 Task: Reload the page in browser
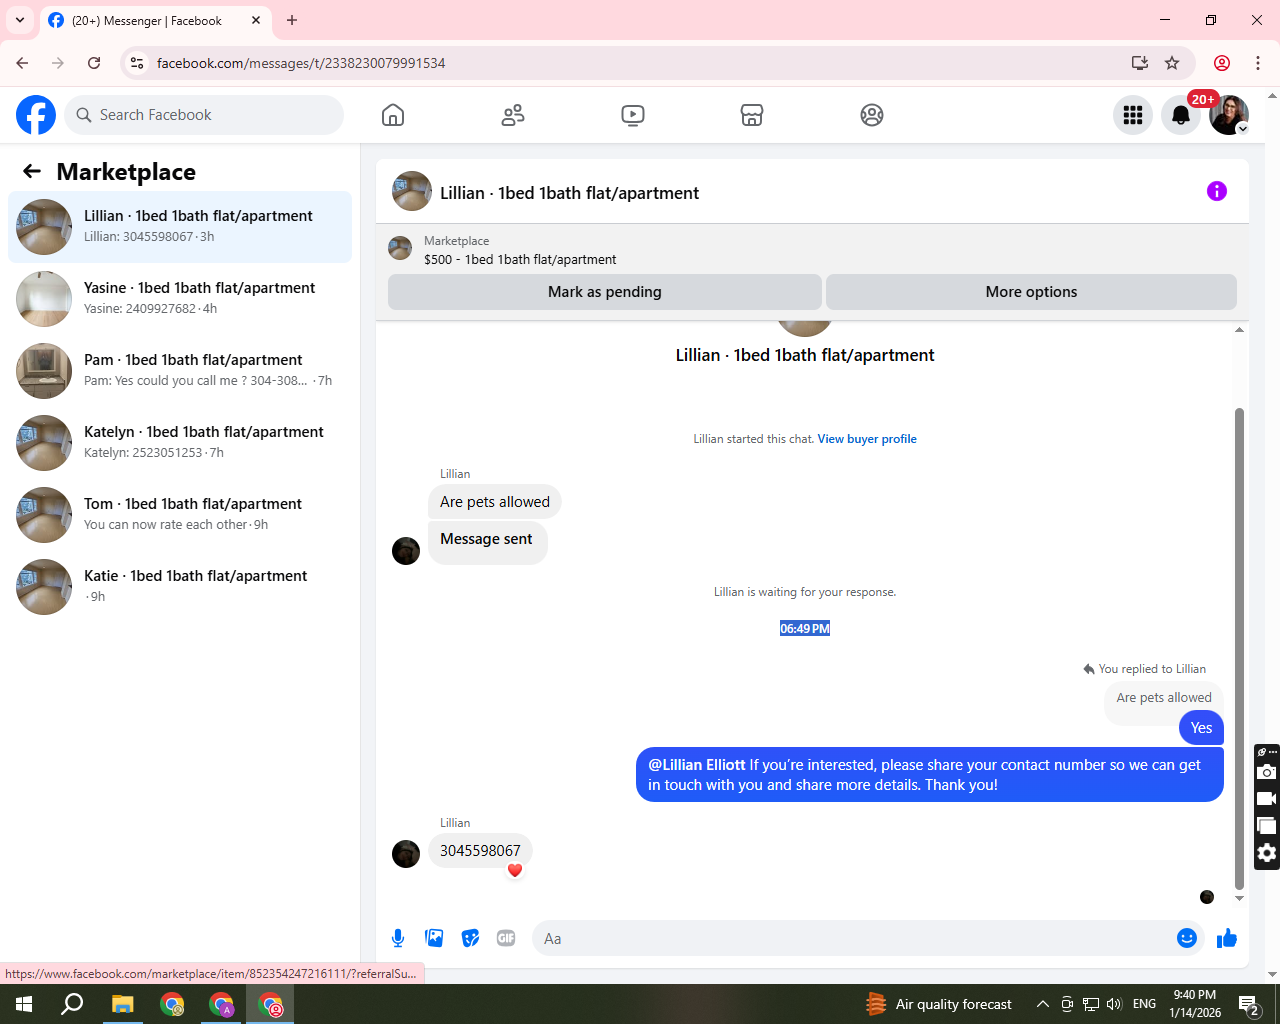point(94,63)
